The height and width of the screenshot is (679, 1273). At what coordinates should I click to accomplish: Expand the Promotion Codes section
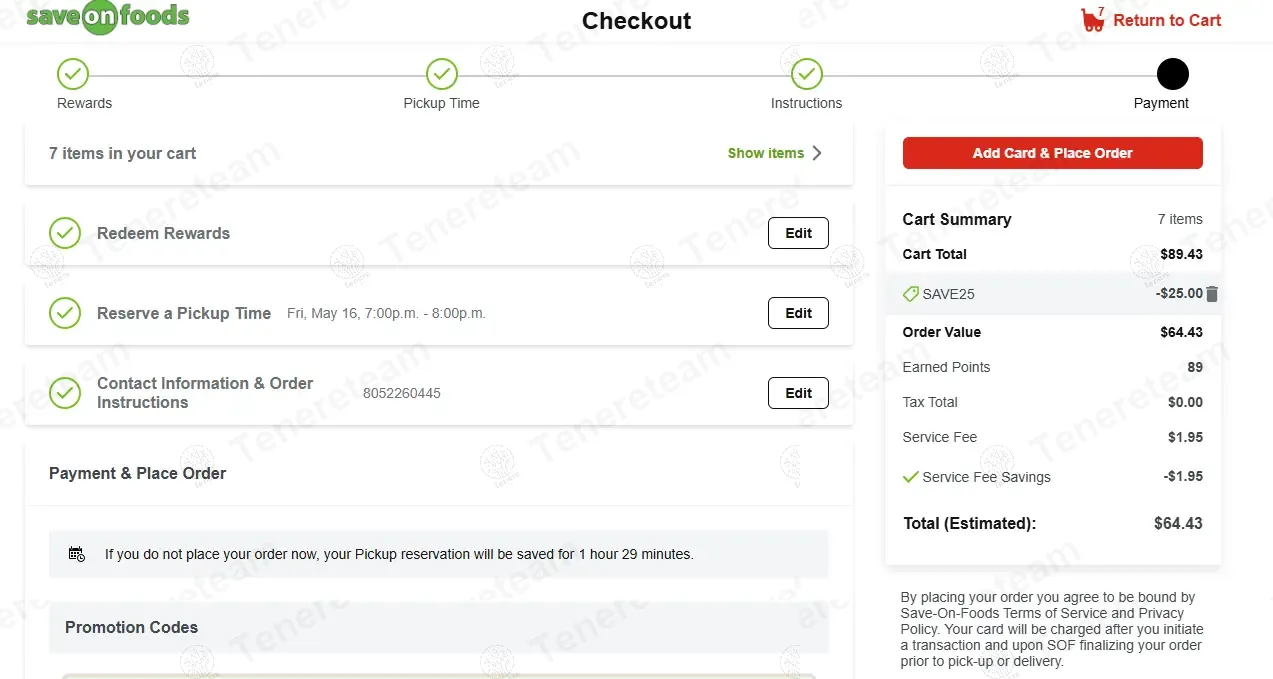(x=131, y=628)
